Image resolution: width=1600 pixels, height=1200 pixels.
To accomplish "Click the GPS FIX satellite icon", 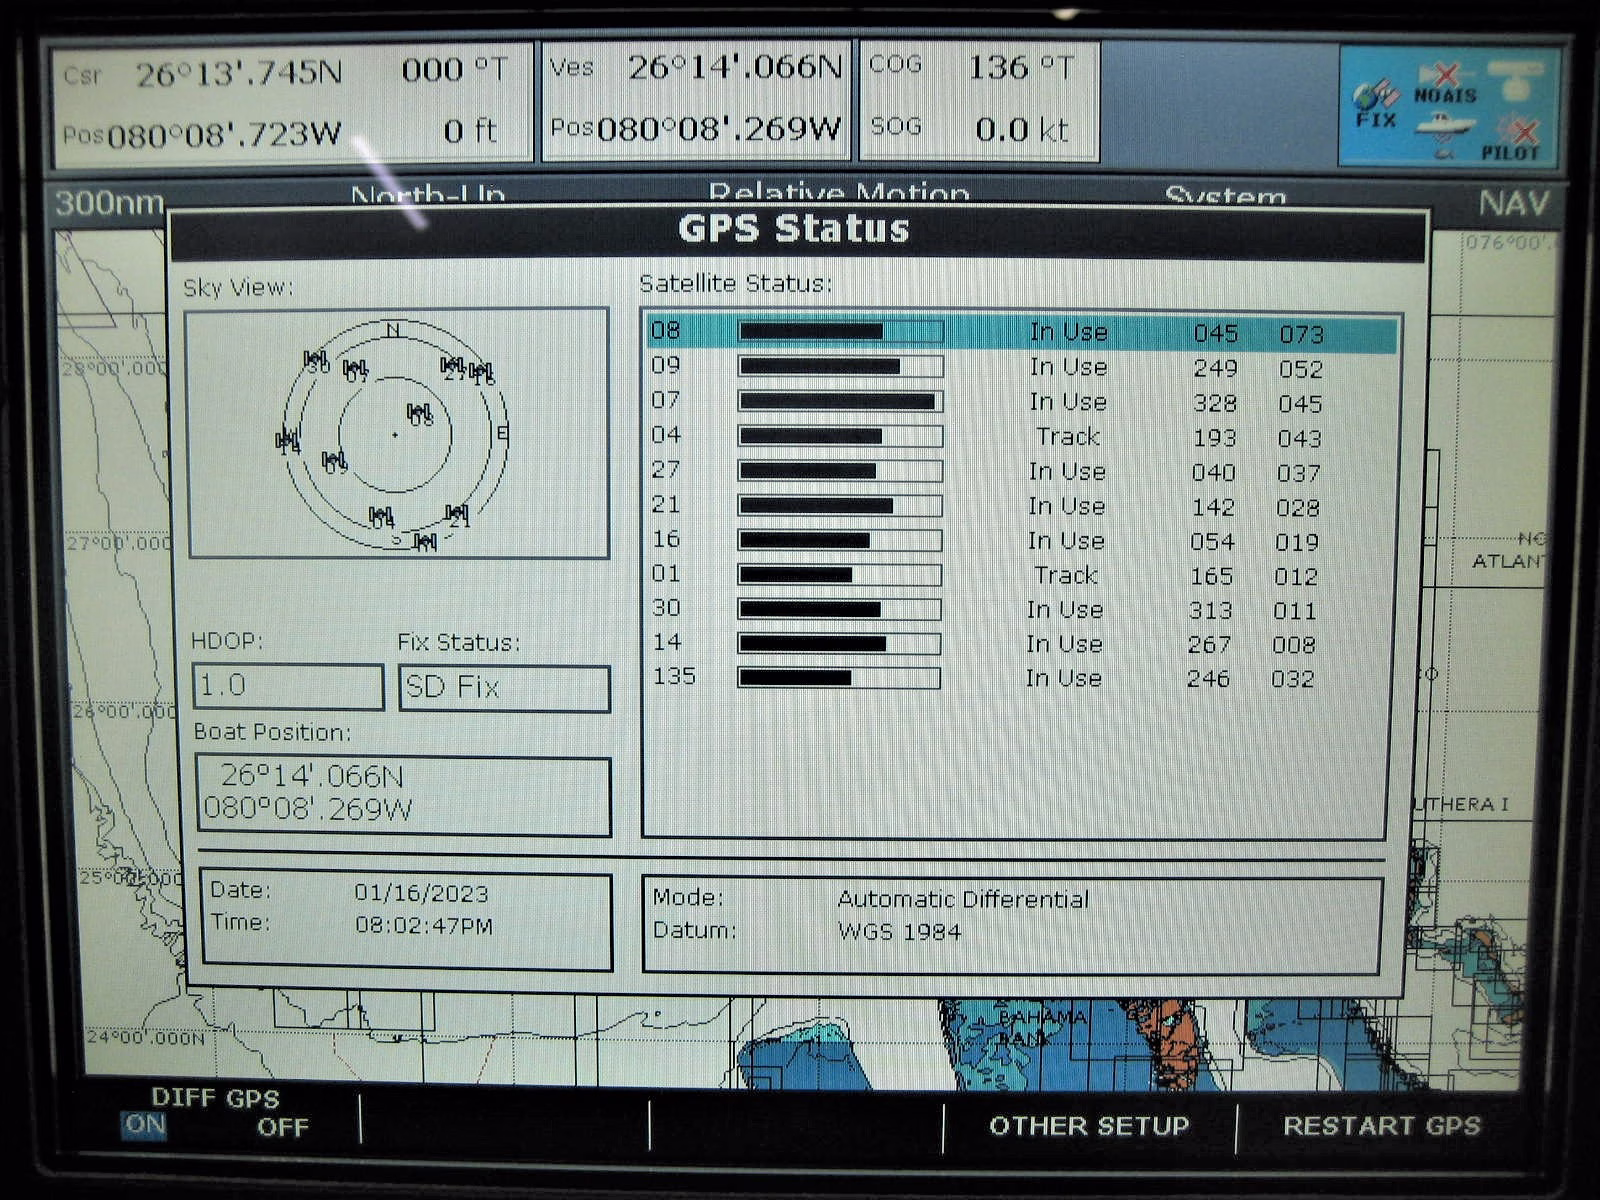I will click(x=1376, y=102).
